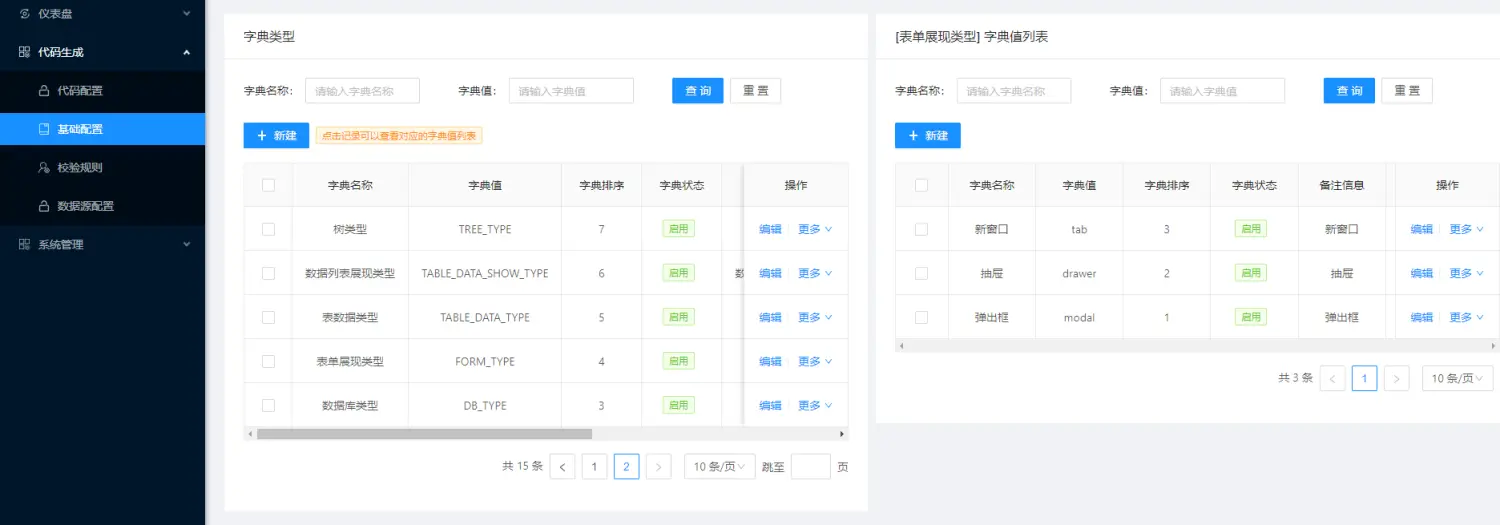The height and width of the screenshot is (525, 1500).
Task: Select the 基础配置 menu item
Action: (102, 129)
